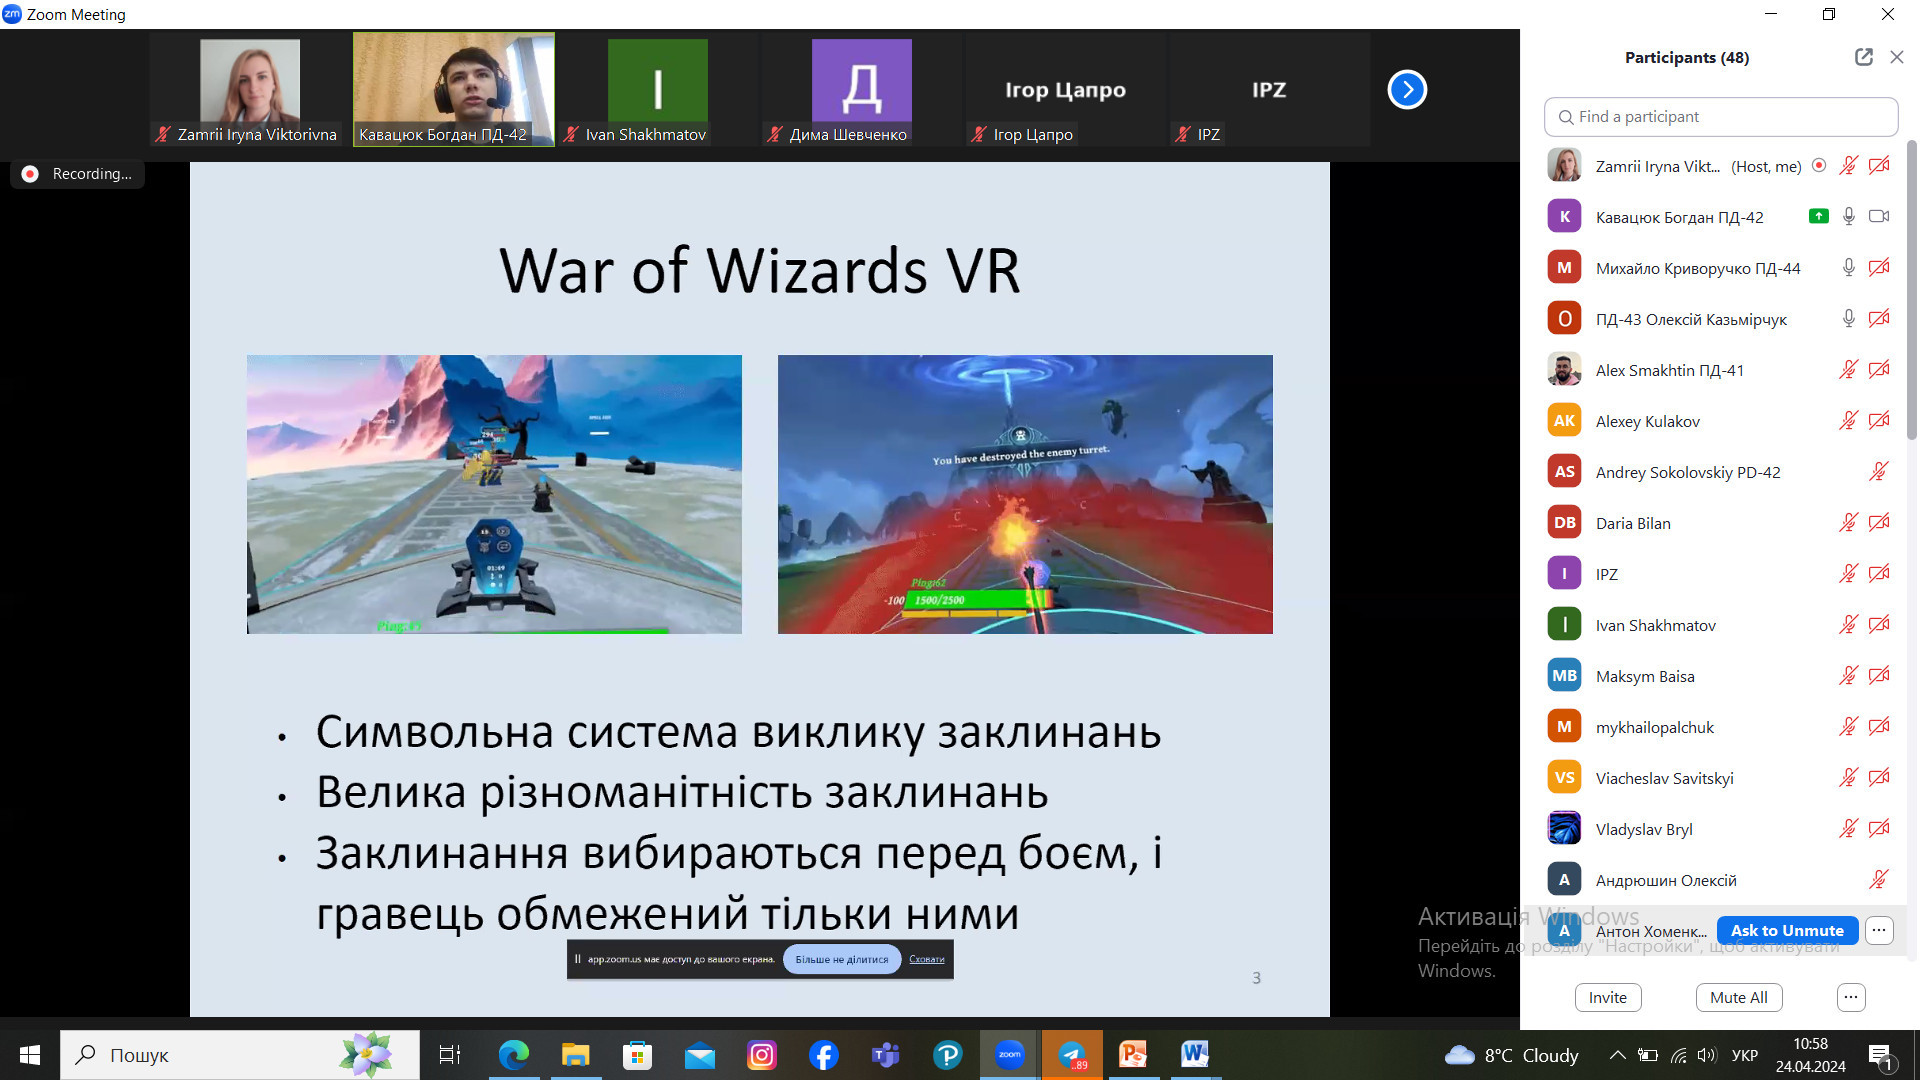Toggle camera for Кавацюк Богдан ПД-42

[1879, 217]
